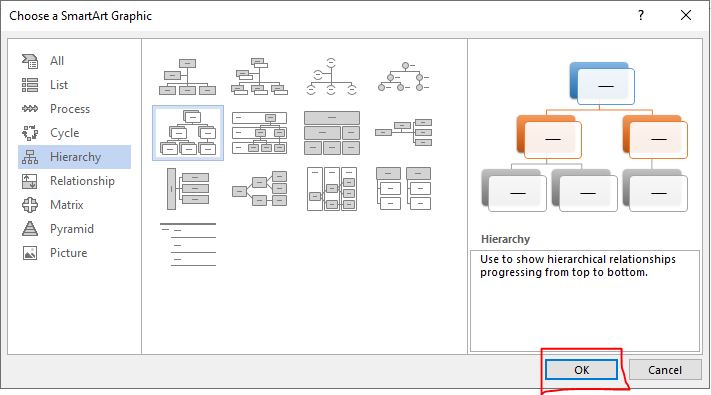The image size is (711, 395).
Task: Select the Lined List layout
Action: coord(188,244)
